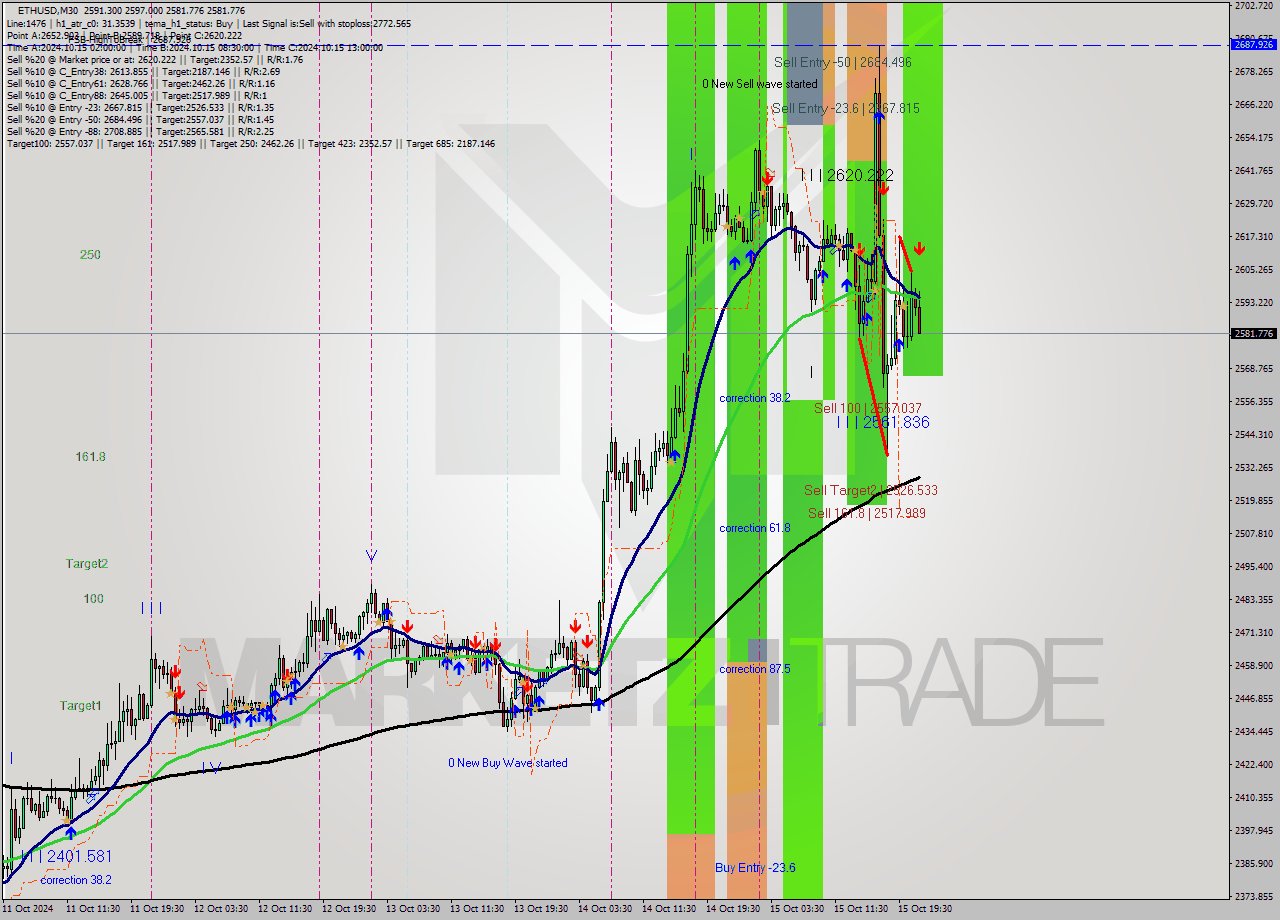This screenshot has height=920, width=1280.
Task: Click the '14 Oct 03:30' time label
Action: pos(604,909)
